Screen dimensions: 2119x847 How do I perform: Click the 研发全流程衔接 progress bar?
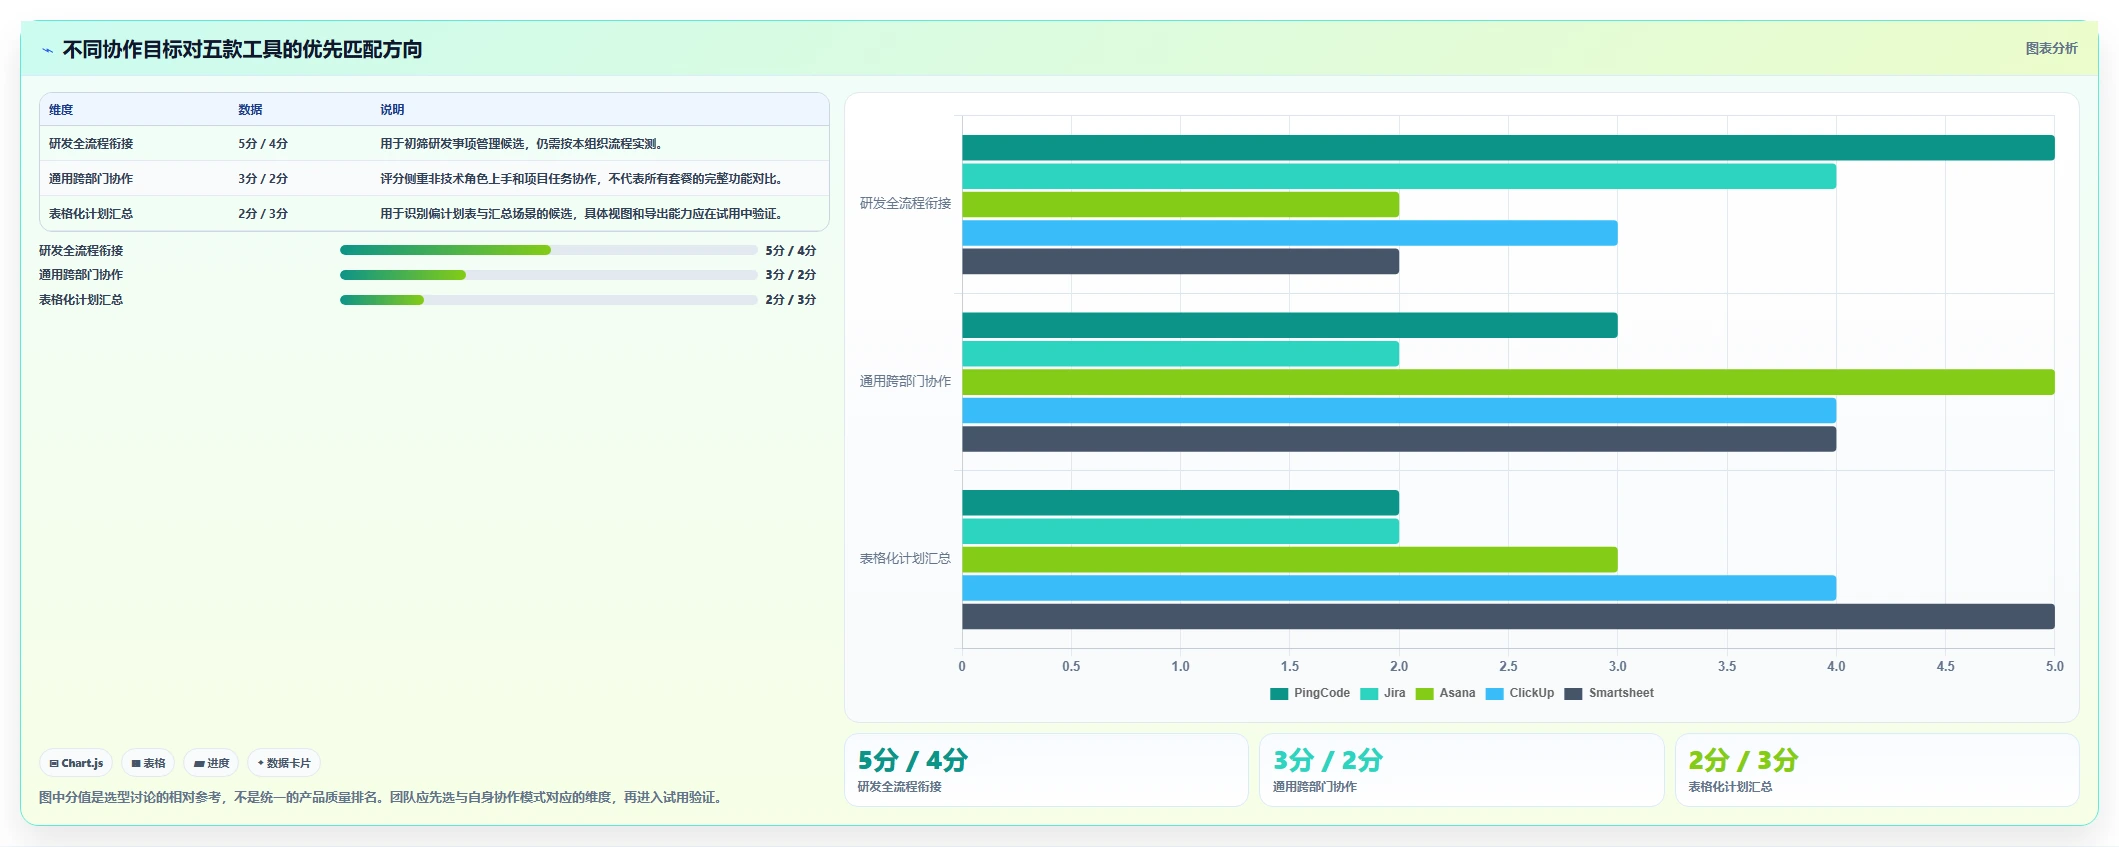(548, 250)
